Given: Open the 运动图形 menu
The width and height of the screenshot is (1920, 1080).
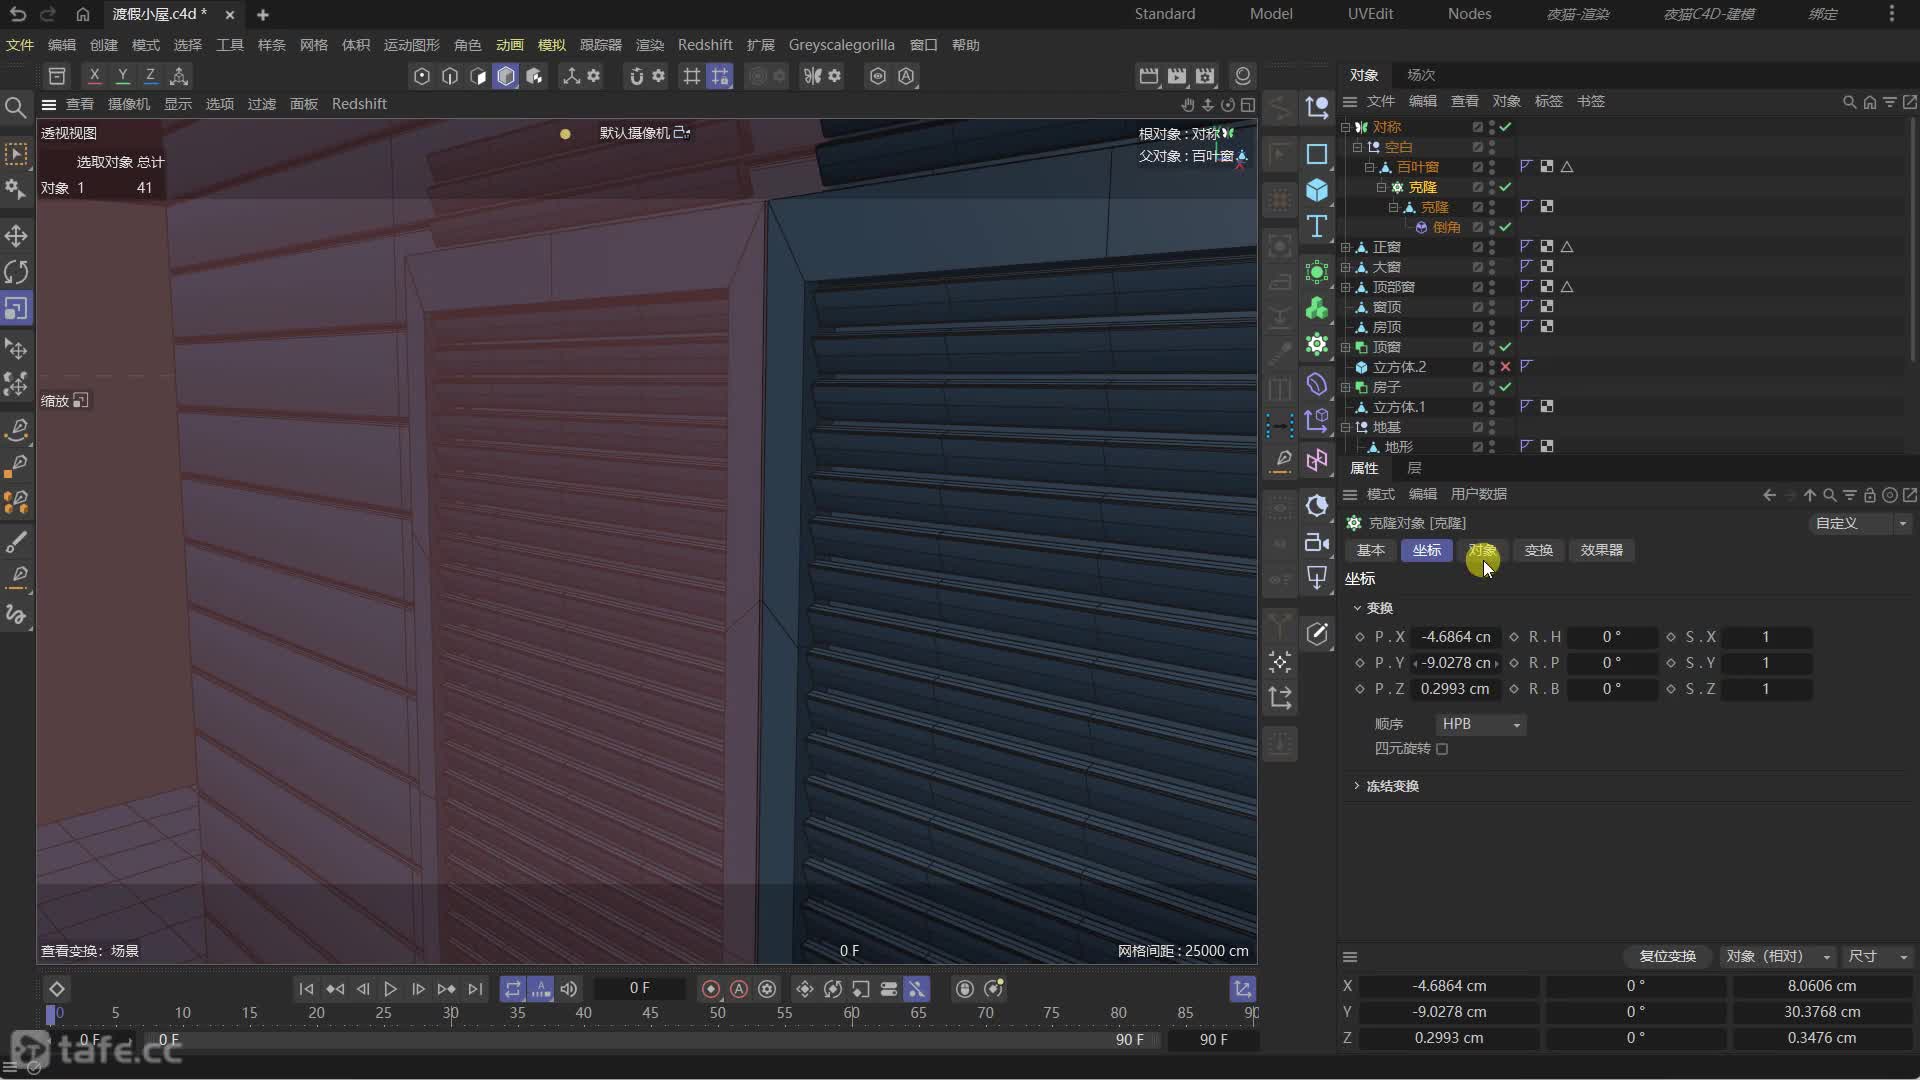Looking at the screenshot, I should (x=411, y=45).
